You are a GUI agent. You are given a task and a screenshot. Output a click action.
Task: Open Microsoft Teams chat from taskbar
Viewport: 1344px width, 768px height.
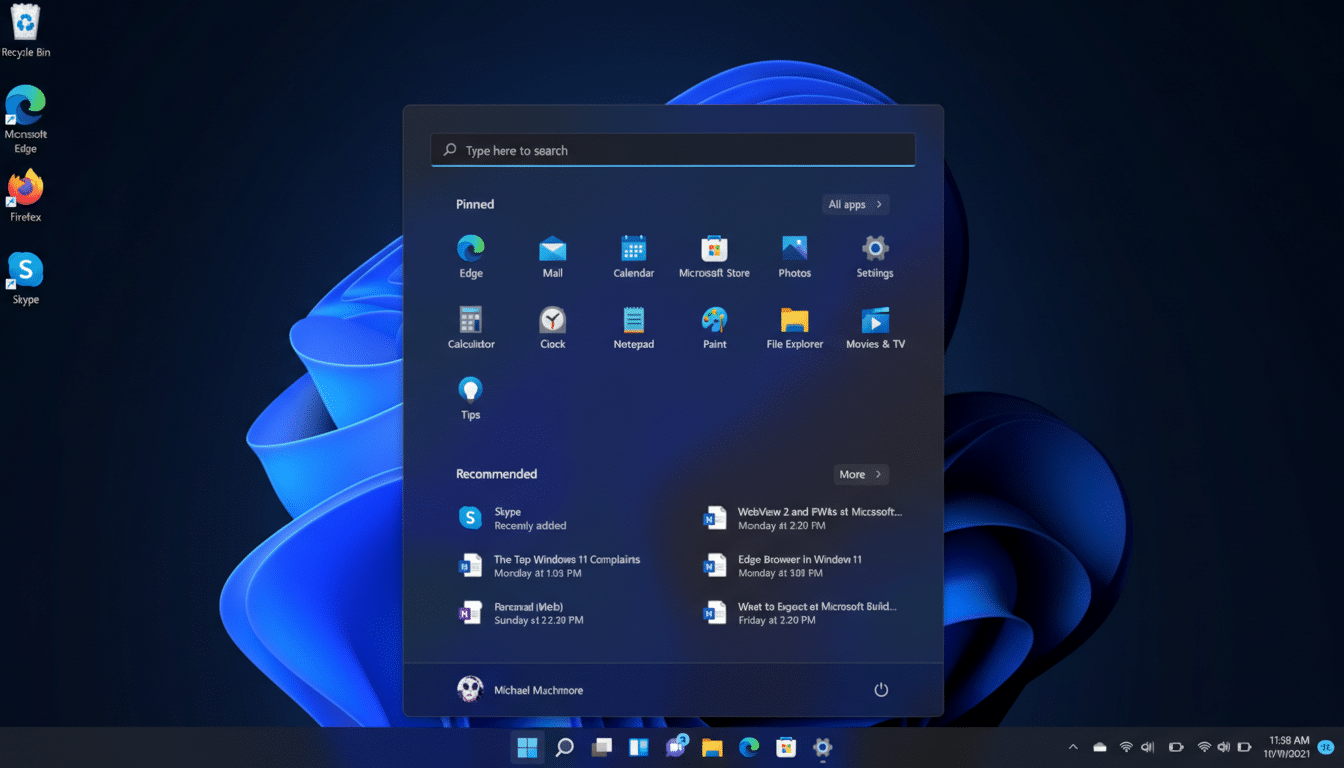pyautogui.click(x=675, y=747)
